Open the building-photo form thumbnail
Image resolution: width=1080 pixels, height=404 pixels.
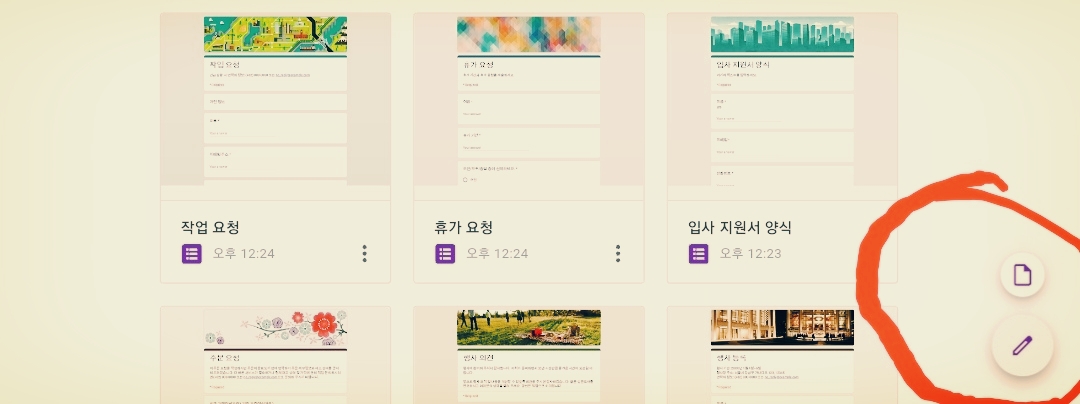click(x=782, y=356)
